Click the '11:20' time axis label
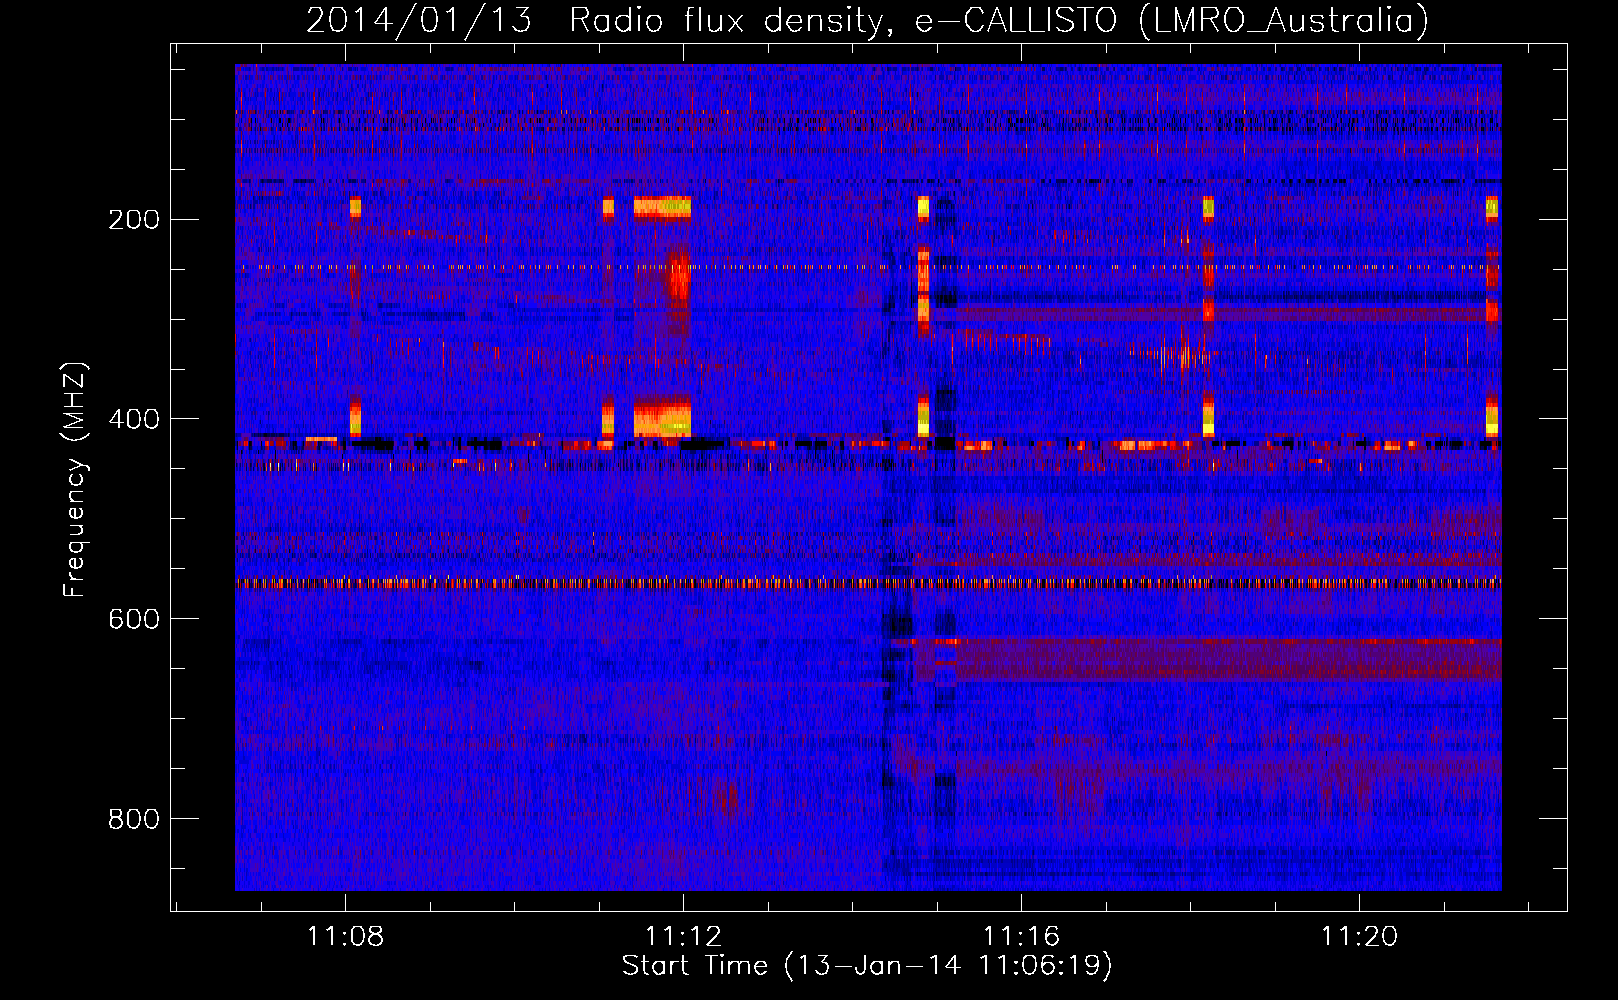 [1359, 936]
